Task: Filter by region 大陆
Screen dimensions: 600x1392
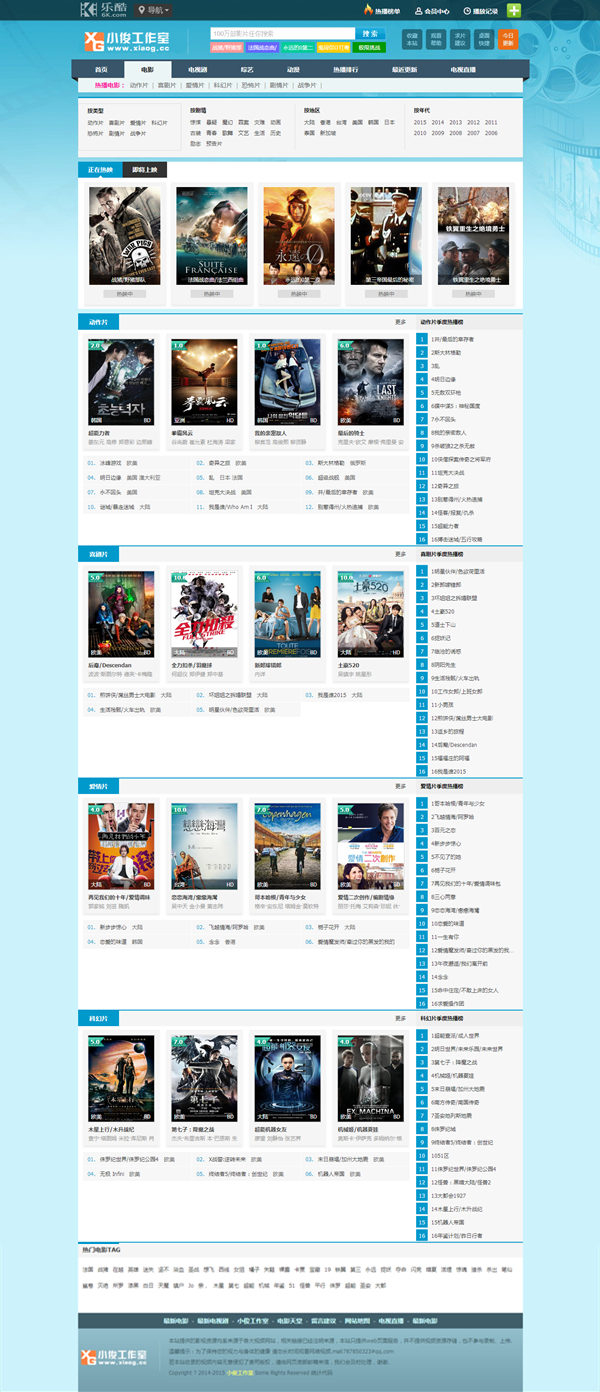Action: [310, 122]
